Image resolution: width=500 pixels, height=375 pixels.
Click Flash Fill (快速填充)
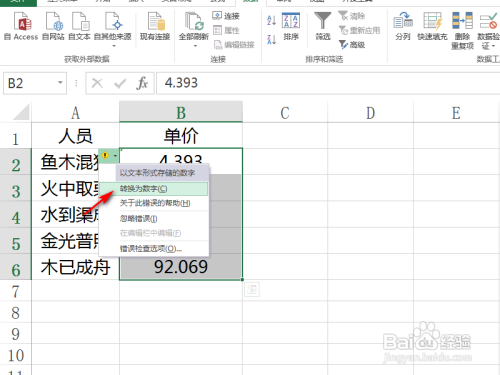[432, 27]
